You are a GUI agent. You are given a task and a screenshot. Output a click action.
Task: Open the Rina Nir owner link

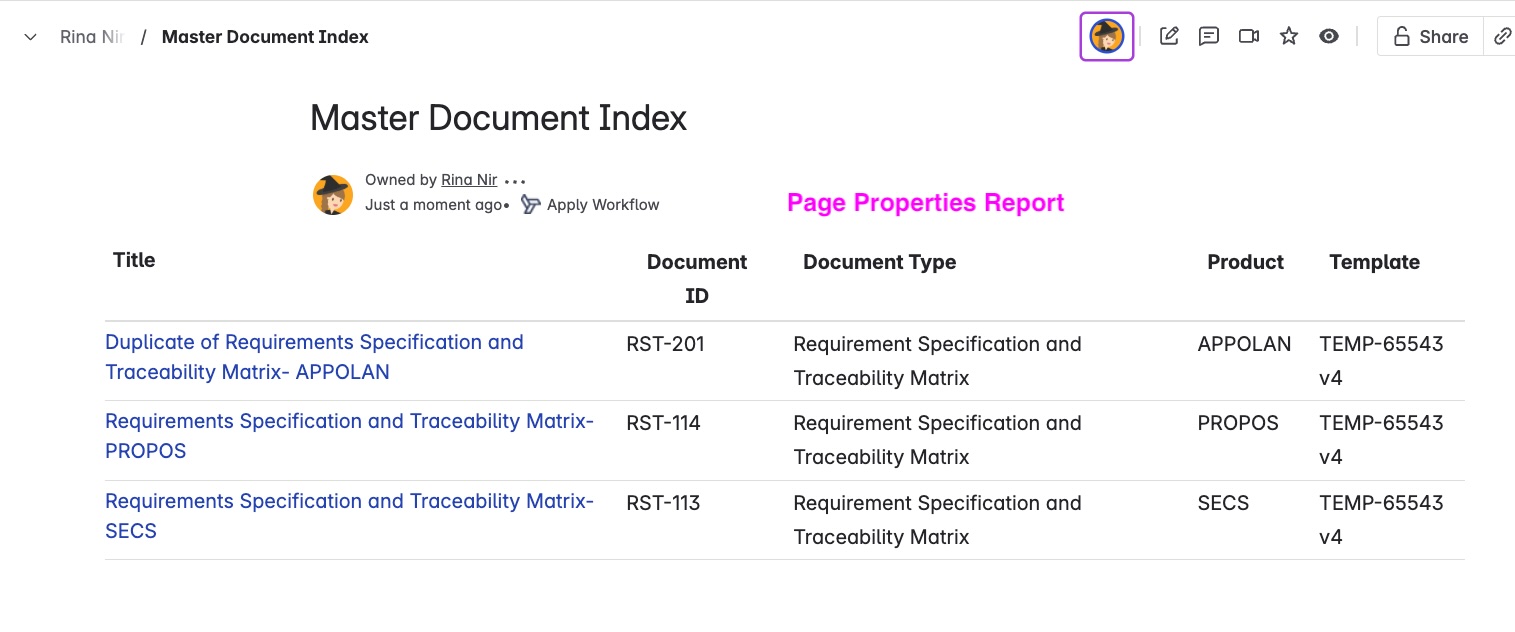click(469, 180)
